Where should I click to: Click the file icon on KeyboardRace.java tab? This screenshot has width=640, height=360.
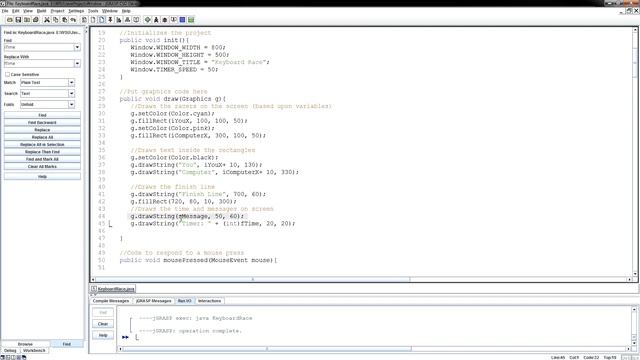point(94,289)
